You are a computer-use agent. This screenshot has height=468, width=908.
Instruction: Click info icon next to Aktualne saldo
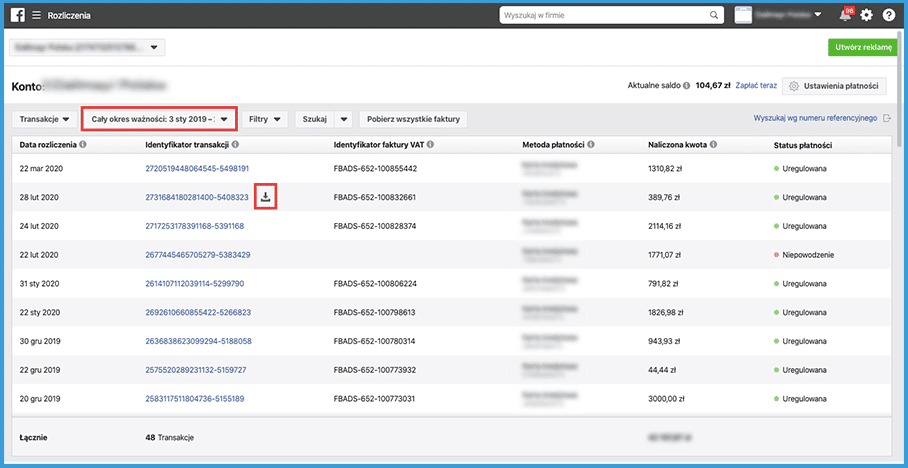click(x=686, y=86)
